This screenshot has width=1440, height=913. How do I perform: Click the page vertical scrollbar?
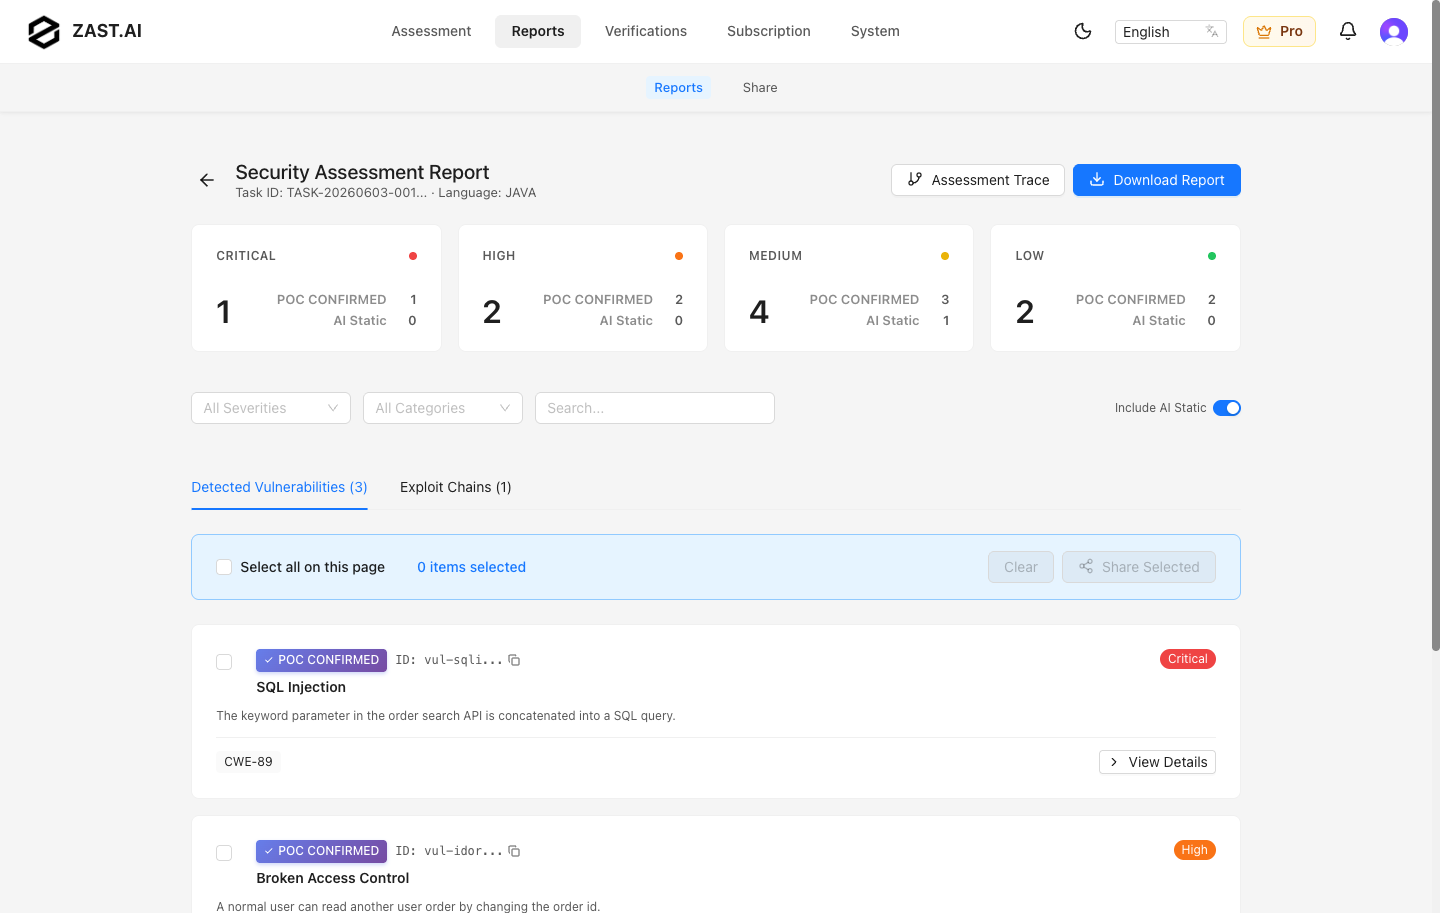coord(1435,325)
